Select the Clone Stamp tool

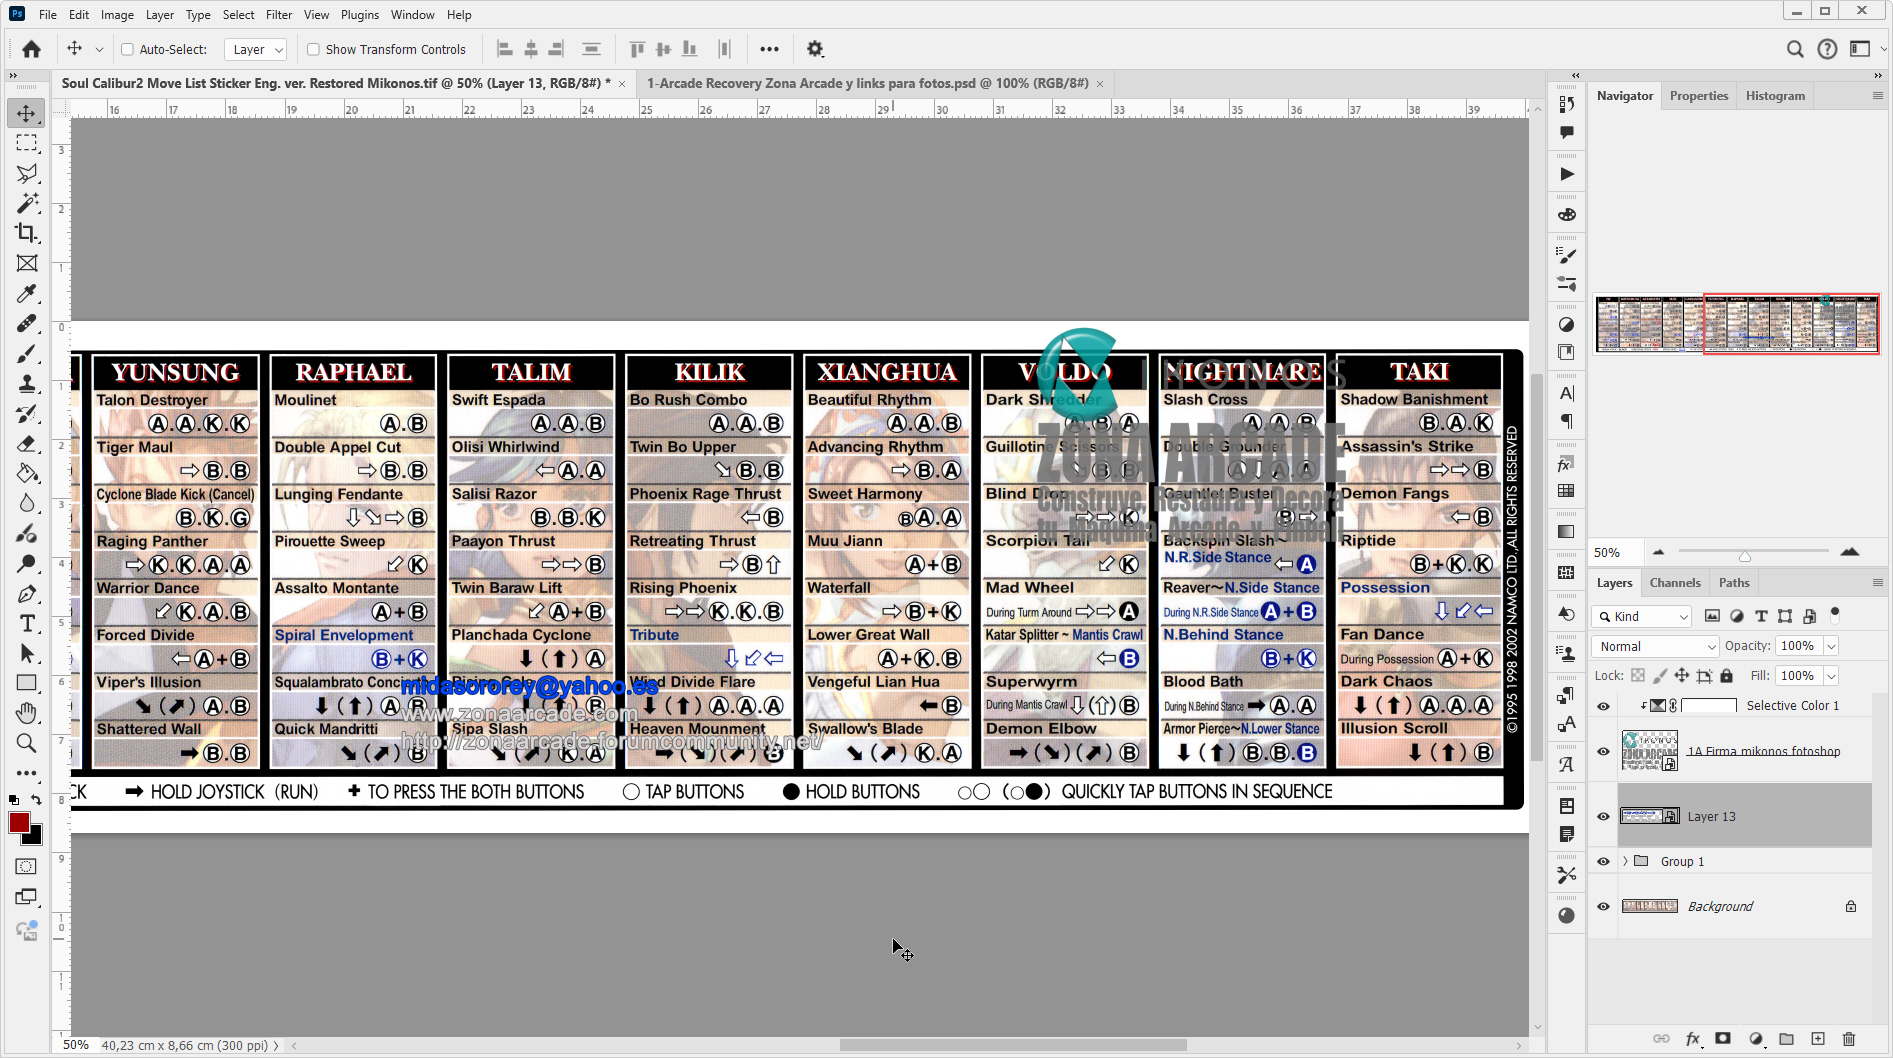(27, 383)
